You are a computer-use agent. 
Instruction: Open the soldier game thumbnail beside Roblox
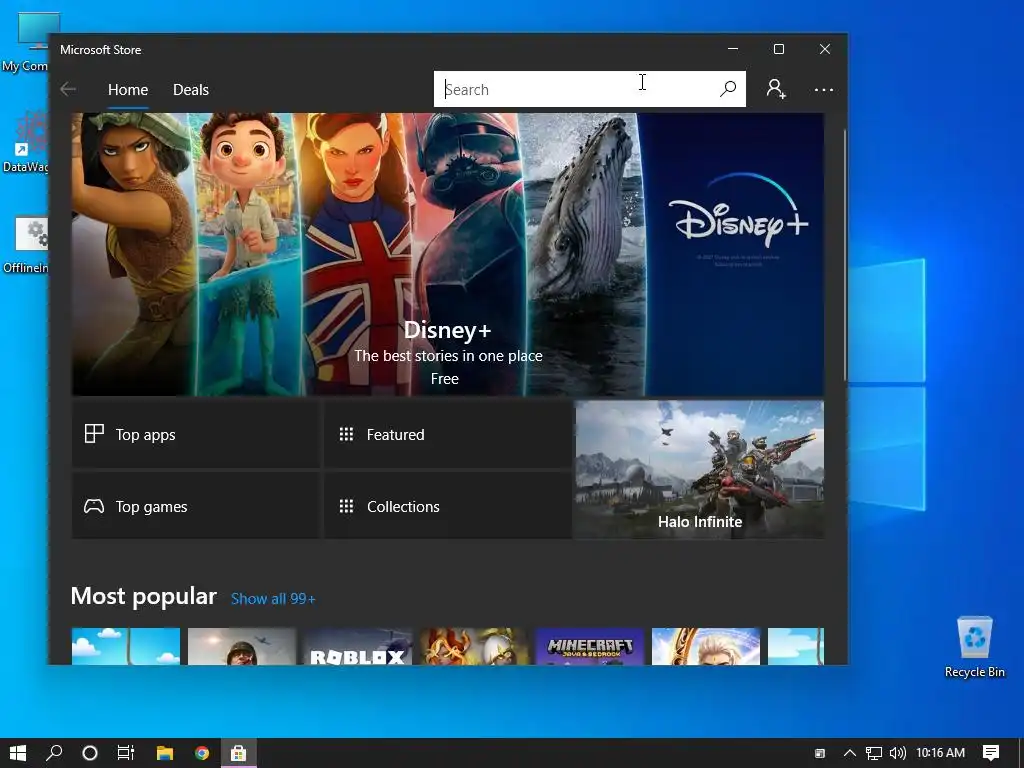242,646
